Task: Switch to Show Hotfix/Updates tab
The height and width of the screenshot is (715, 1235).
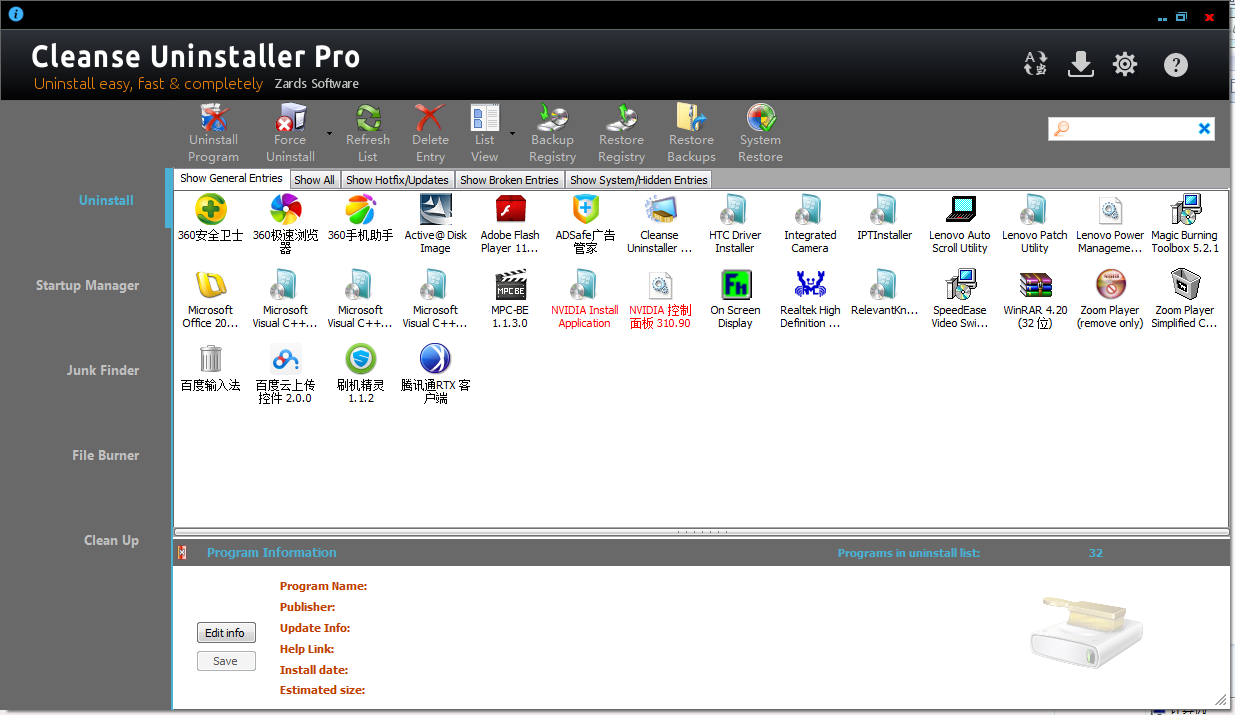Action: 397,180
